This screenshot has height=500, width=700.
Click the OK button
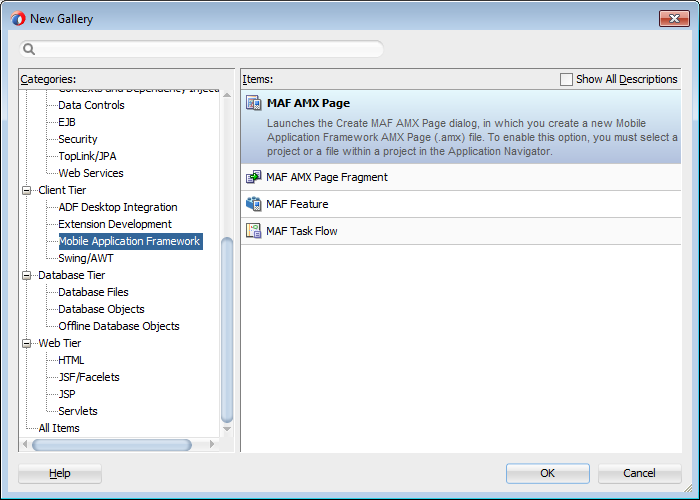pyautogui.click(x=547, y=473)
